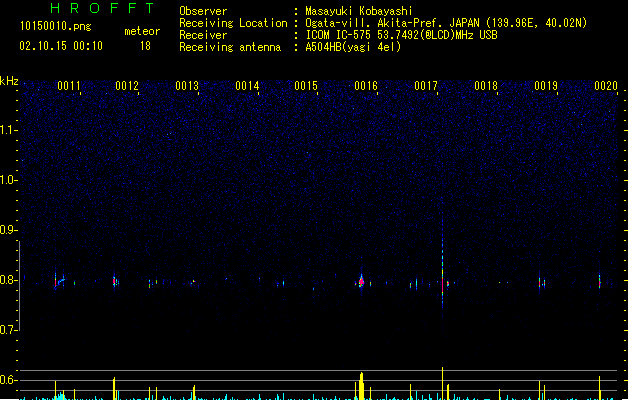The image size is (629, 400).
Task: Click the meteor echo just before 0020
Action: point(600,281)
